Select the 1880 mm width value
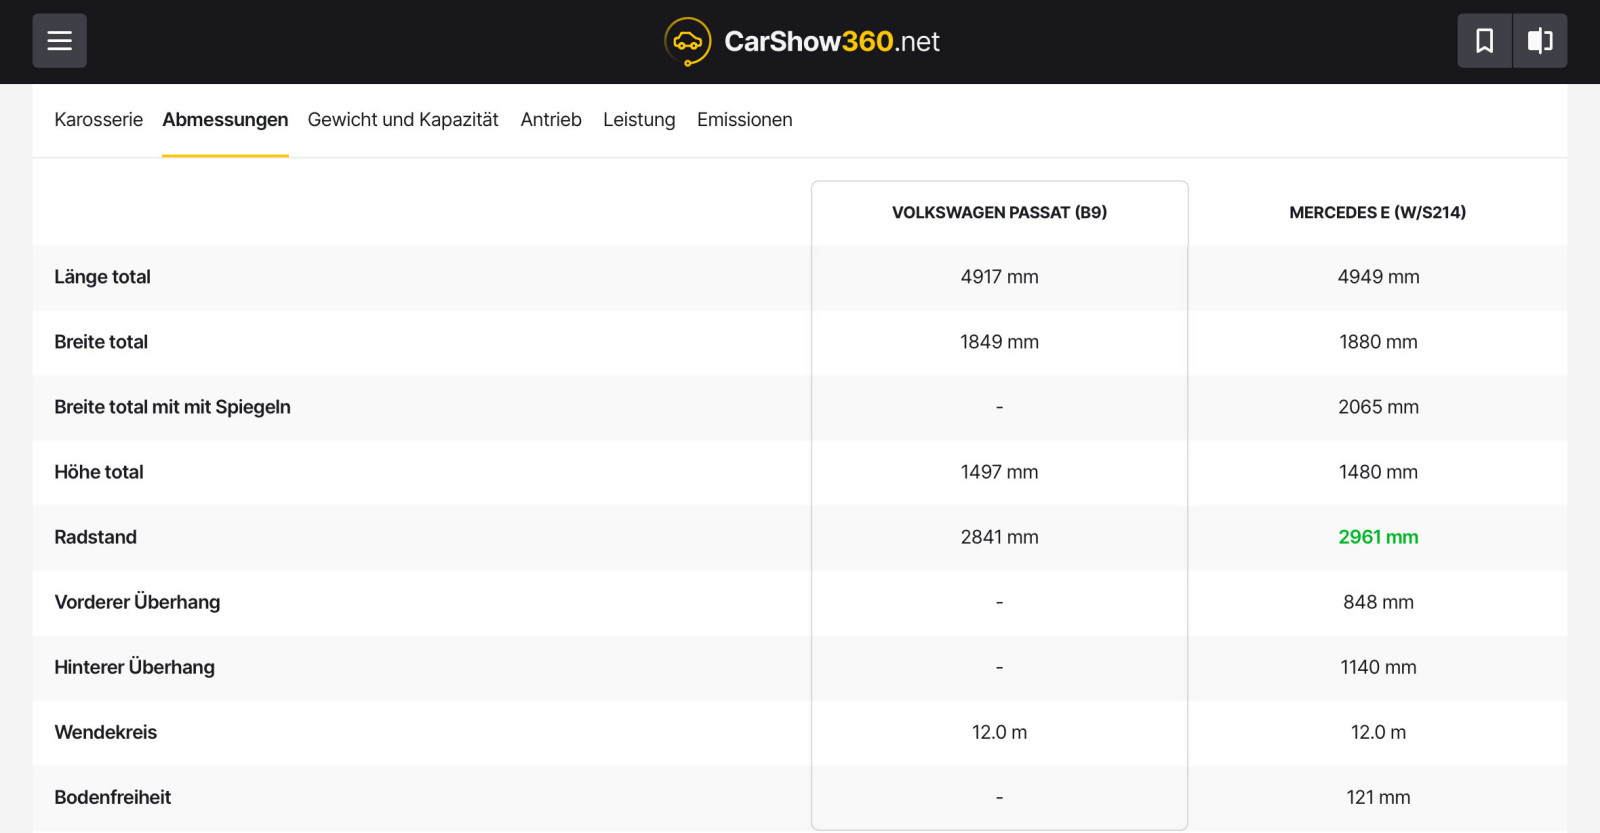 (1378, 342)
